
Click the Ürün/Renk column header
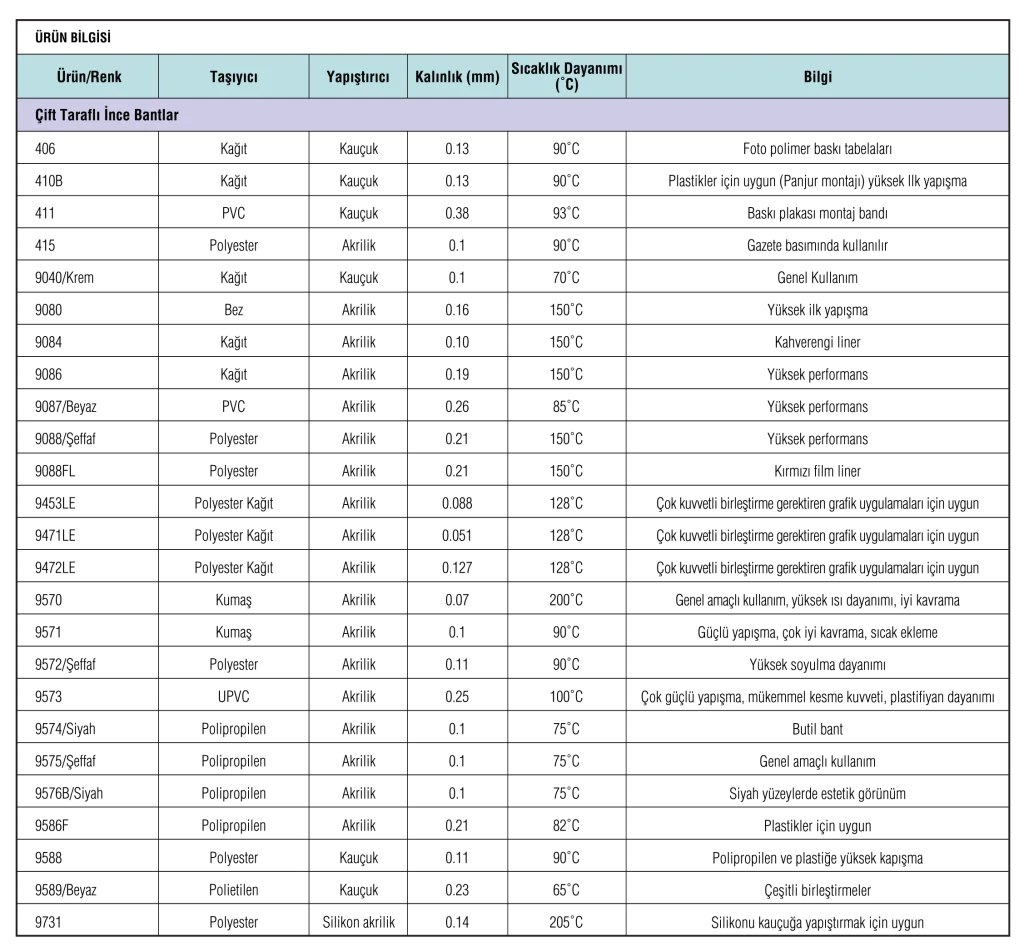[x=88, y=77]
